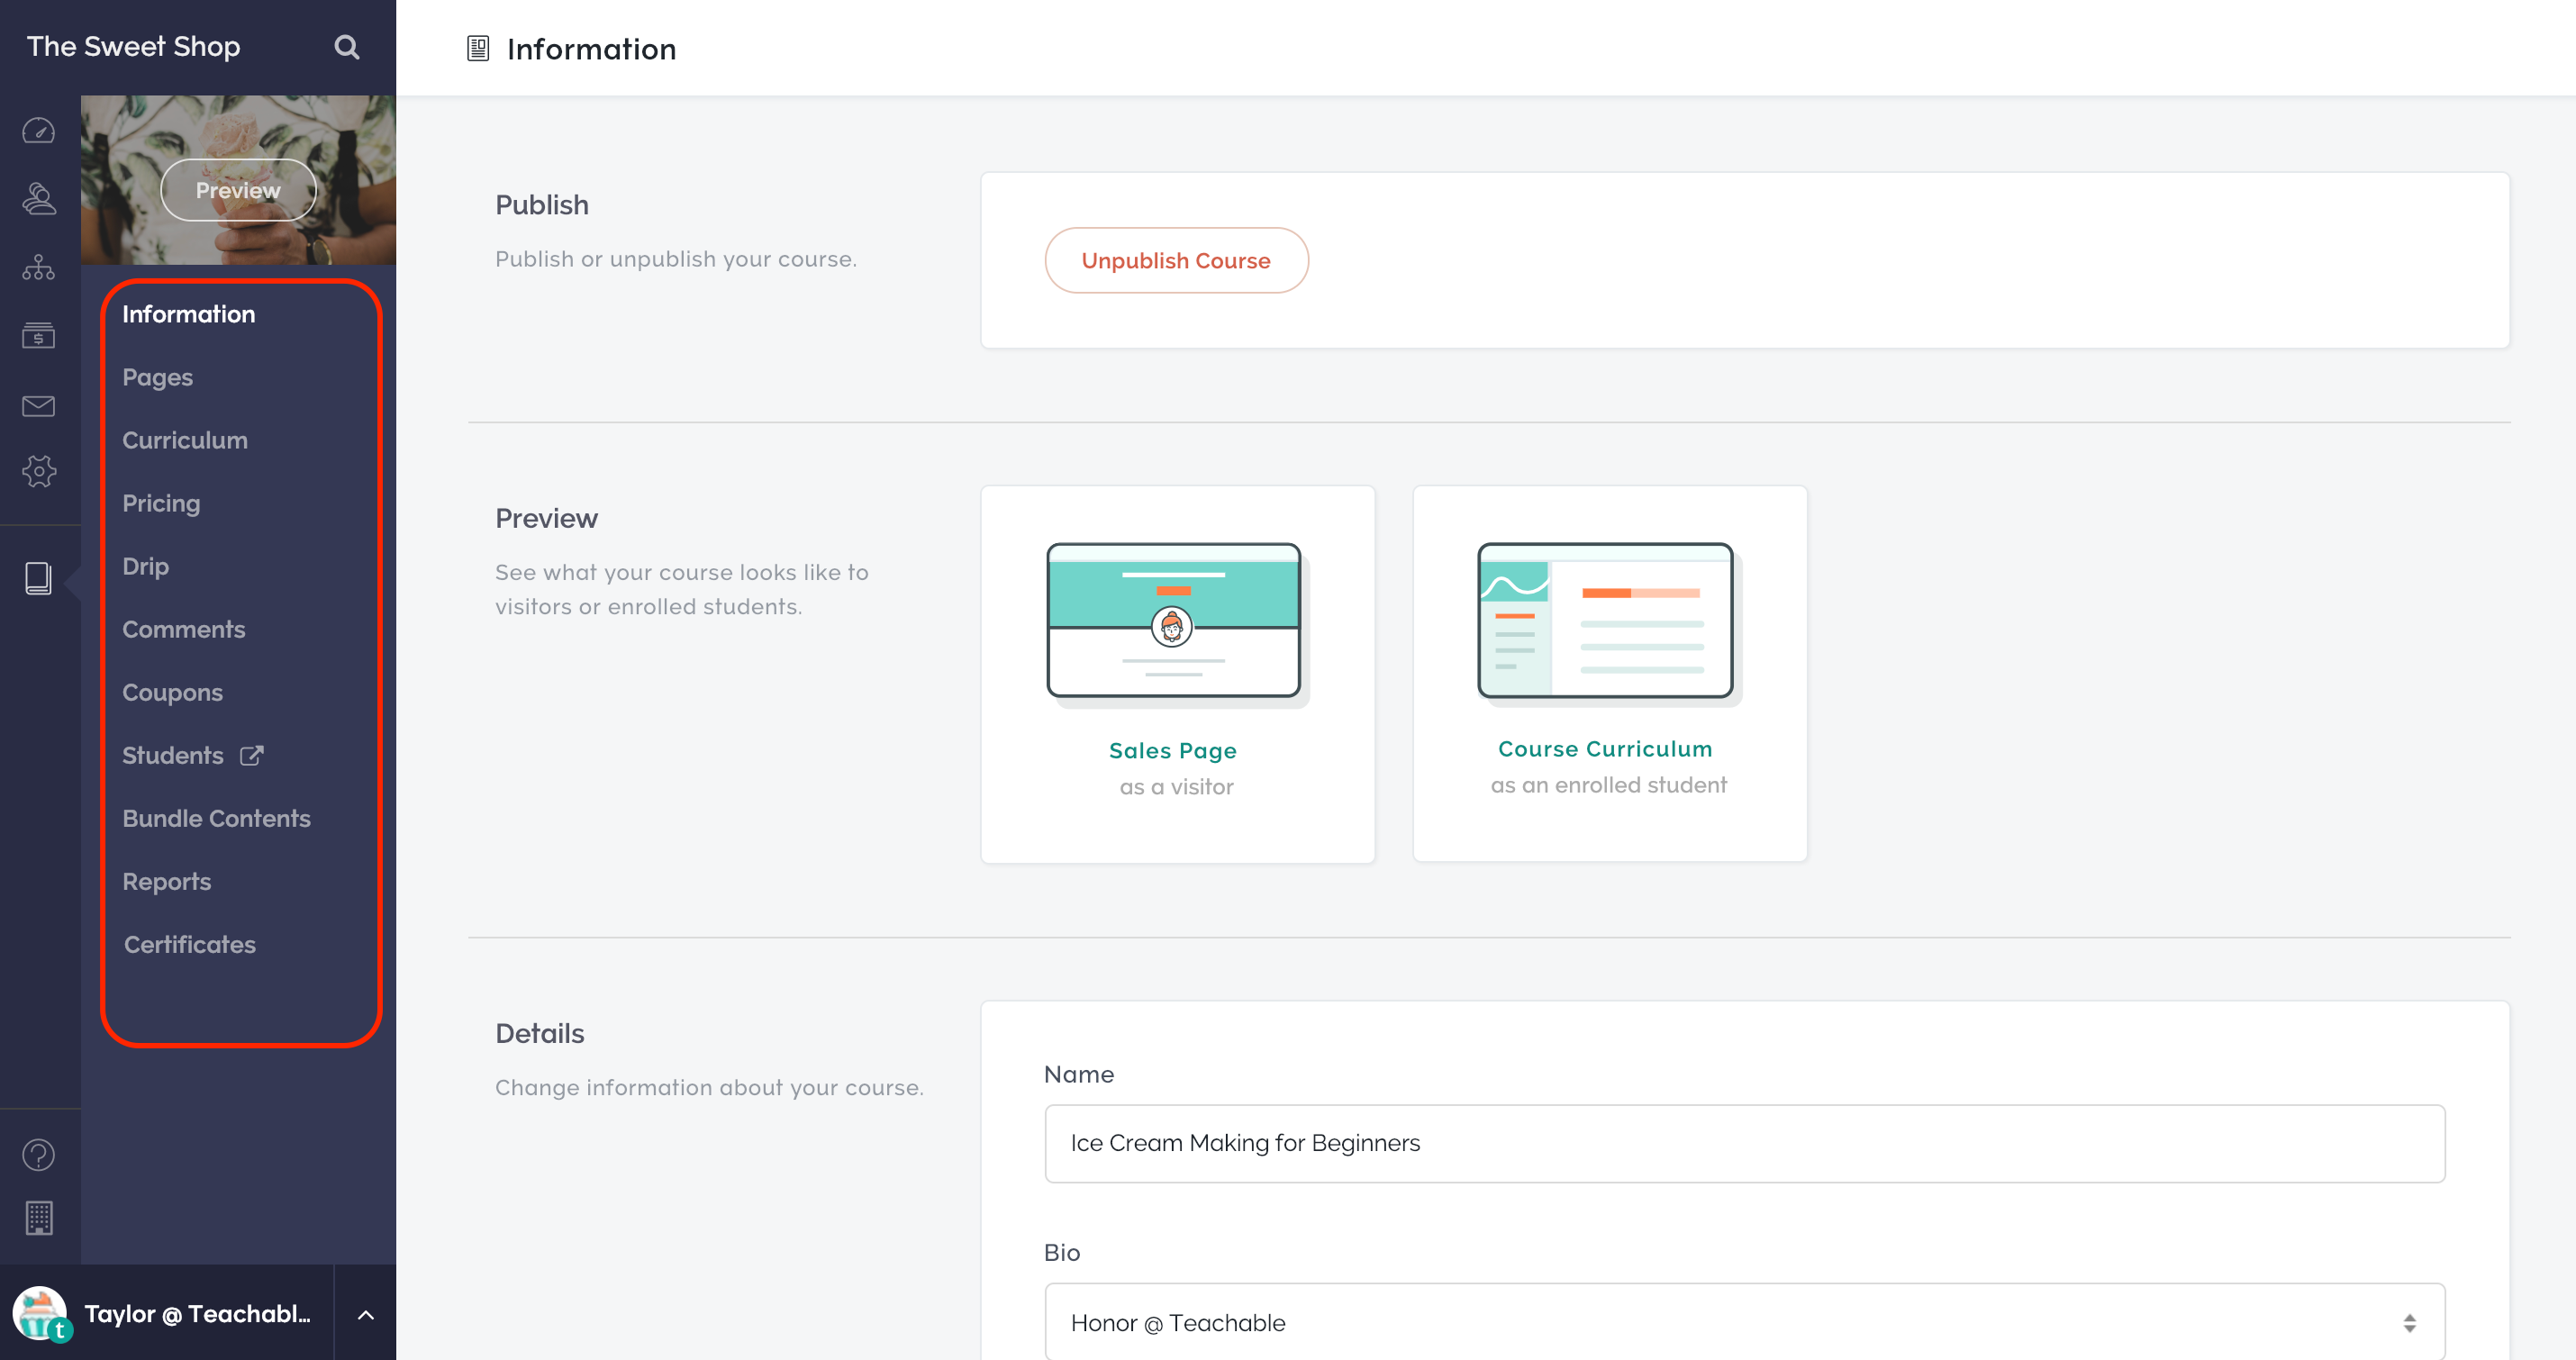2576x1360 pixels.
Task: Select the Information menu item
Action: (x=189, y=314)
